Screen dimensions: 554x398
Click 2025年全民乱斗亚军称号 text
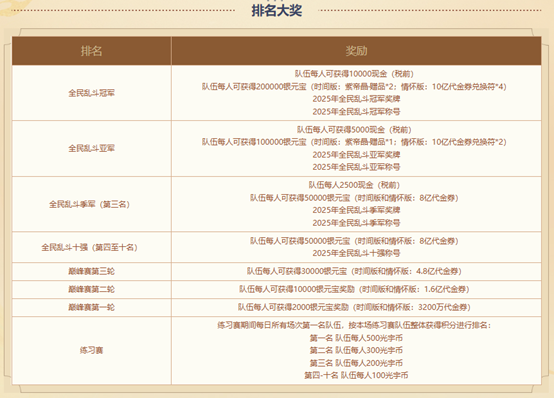coord(356,167)
